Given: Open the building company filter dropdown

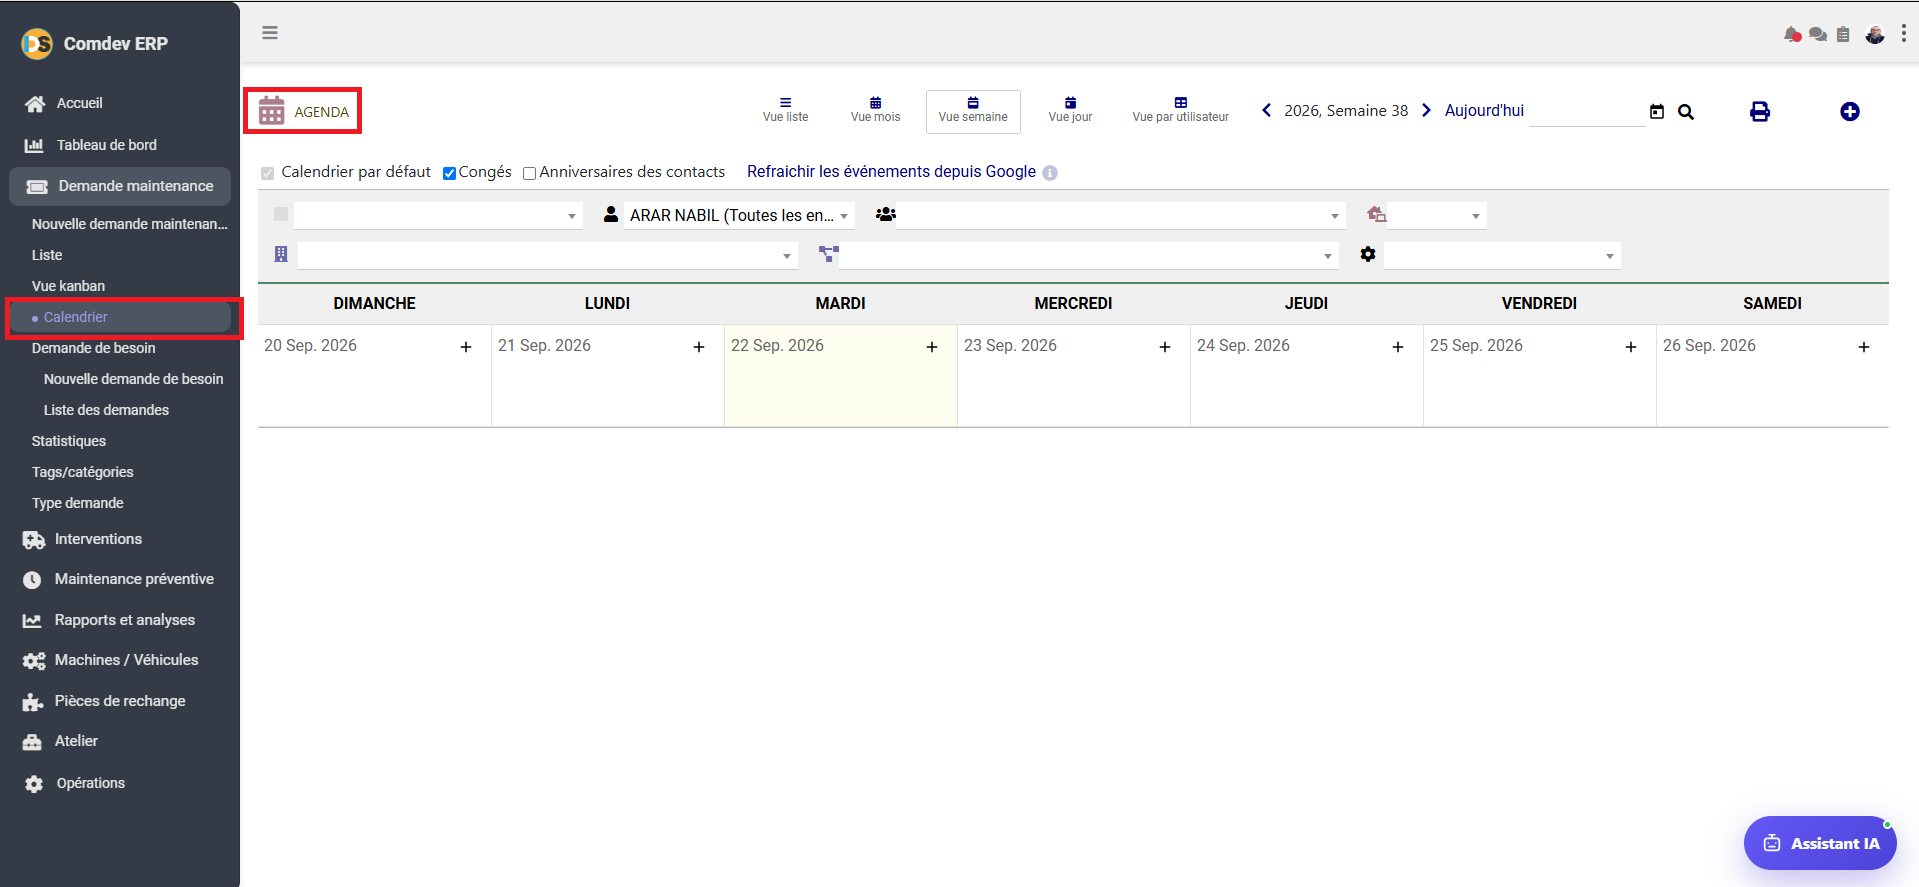Looking at the screenshot, I should coord(547,256).
